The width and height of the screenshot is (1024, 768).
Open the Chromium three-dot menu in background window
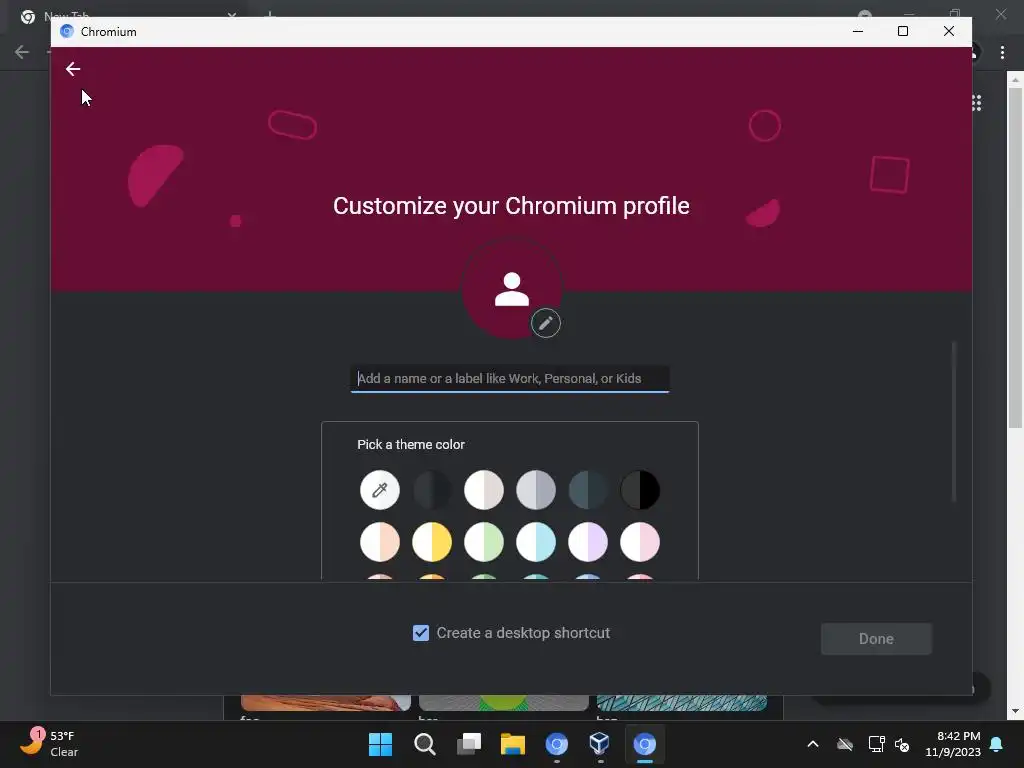[1002, 52]
